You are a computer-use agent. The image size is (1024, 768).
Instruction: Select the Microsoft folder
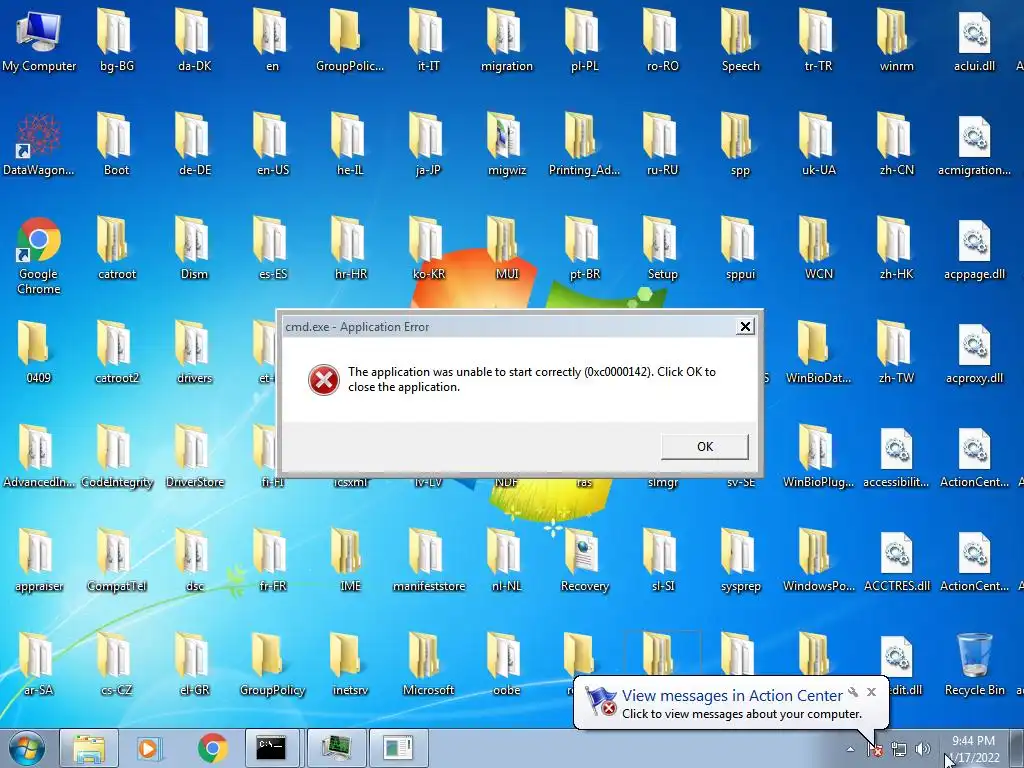428,664
